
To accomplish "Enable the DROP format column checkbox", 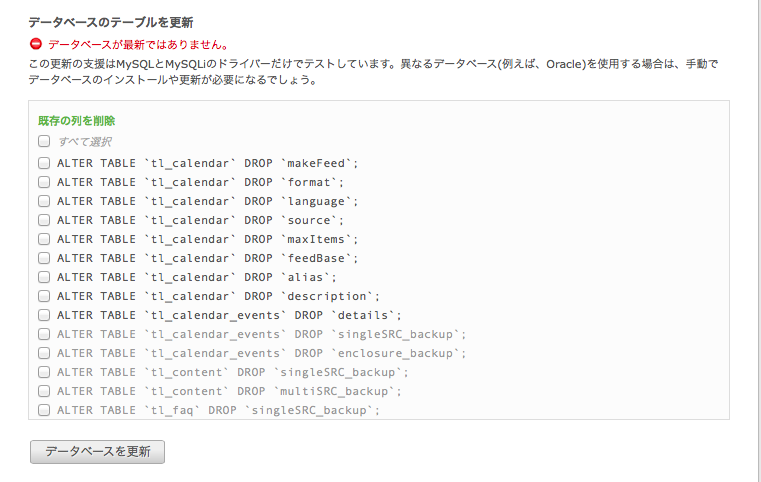I will point(44,182).
